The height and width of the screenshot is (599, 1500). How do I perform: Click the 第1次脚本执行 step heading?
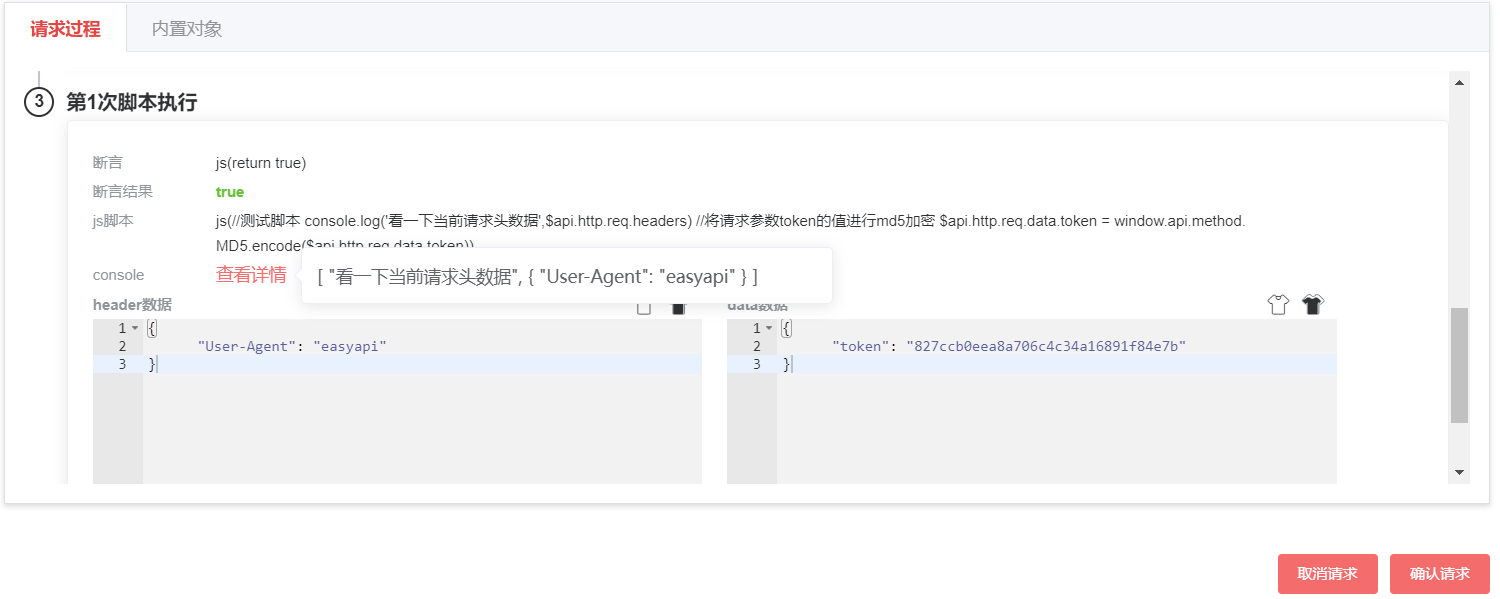pos(131,102)
